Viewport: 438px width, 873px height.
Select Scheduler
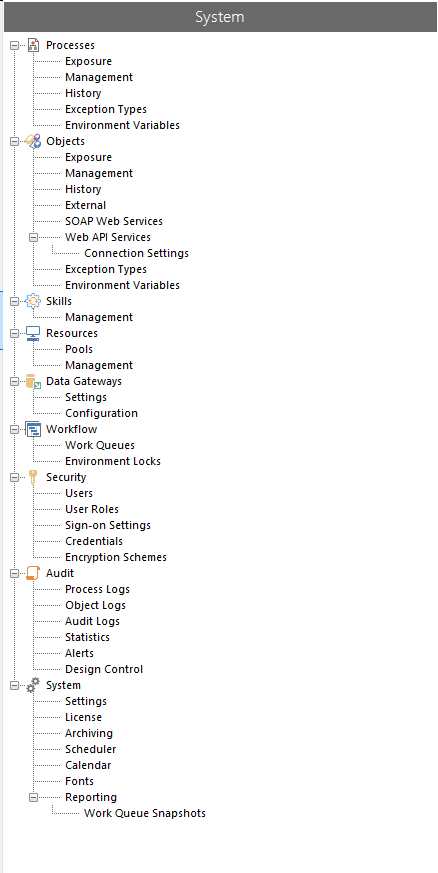(x=91, y=749)
